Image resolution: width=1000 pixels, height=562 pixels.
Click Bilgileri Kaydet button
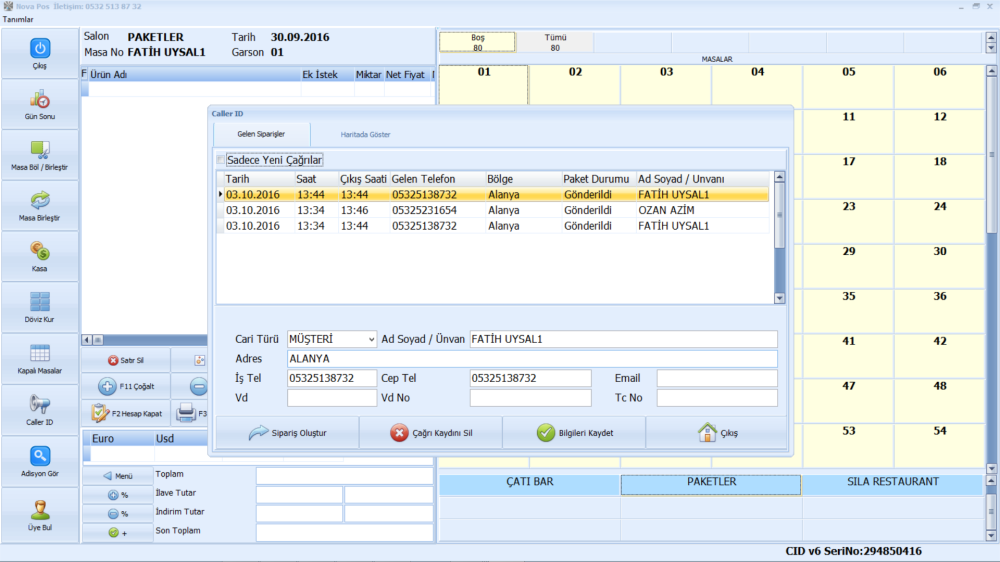tap(574, 433)
